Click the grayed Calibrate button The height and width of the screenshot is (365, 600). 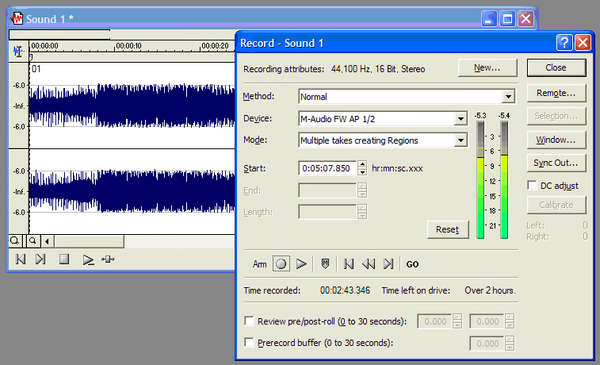pos(556,205)
